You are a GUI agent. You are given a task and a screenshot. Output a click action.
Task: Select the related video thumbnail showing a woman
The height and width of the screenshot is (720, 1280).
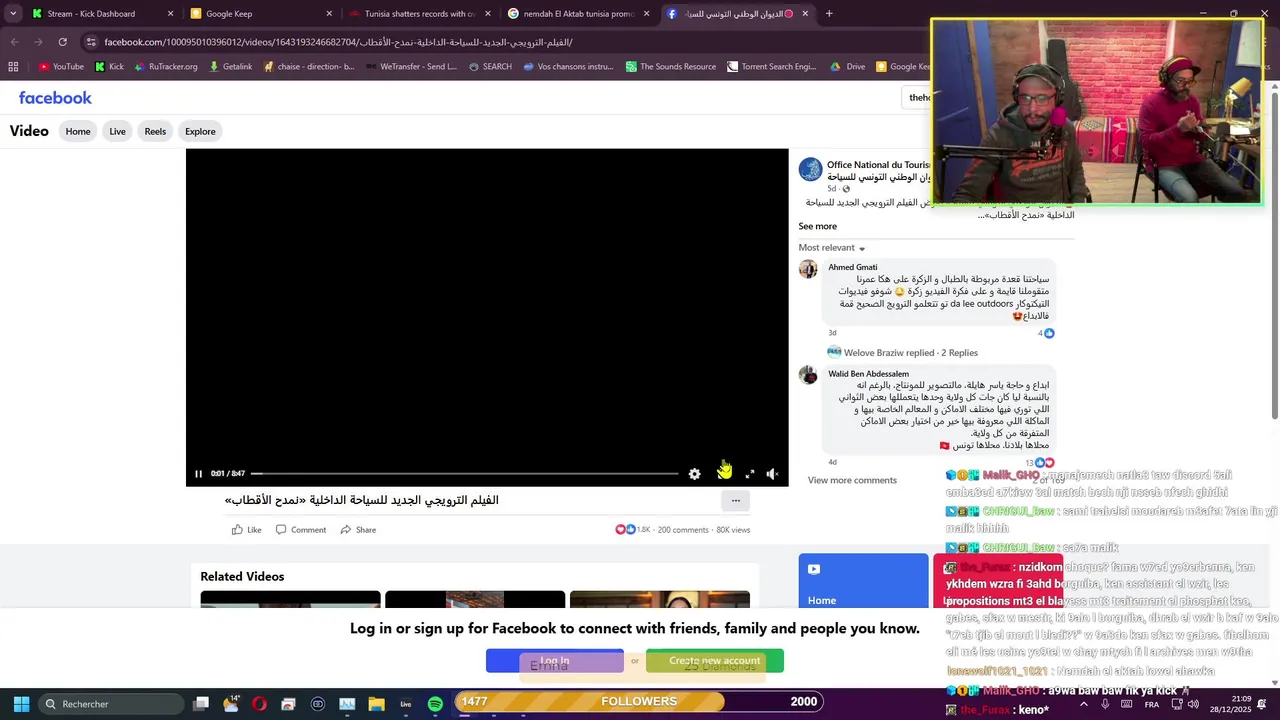click(660, 599)
